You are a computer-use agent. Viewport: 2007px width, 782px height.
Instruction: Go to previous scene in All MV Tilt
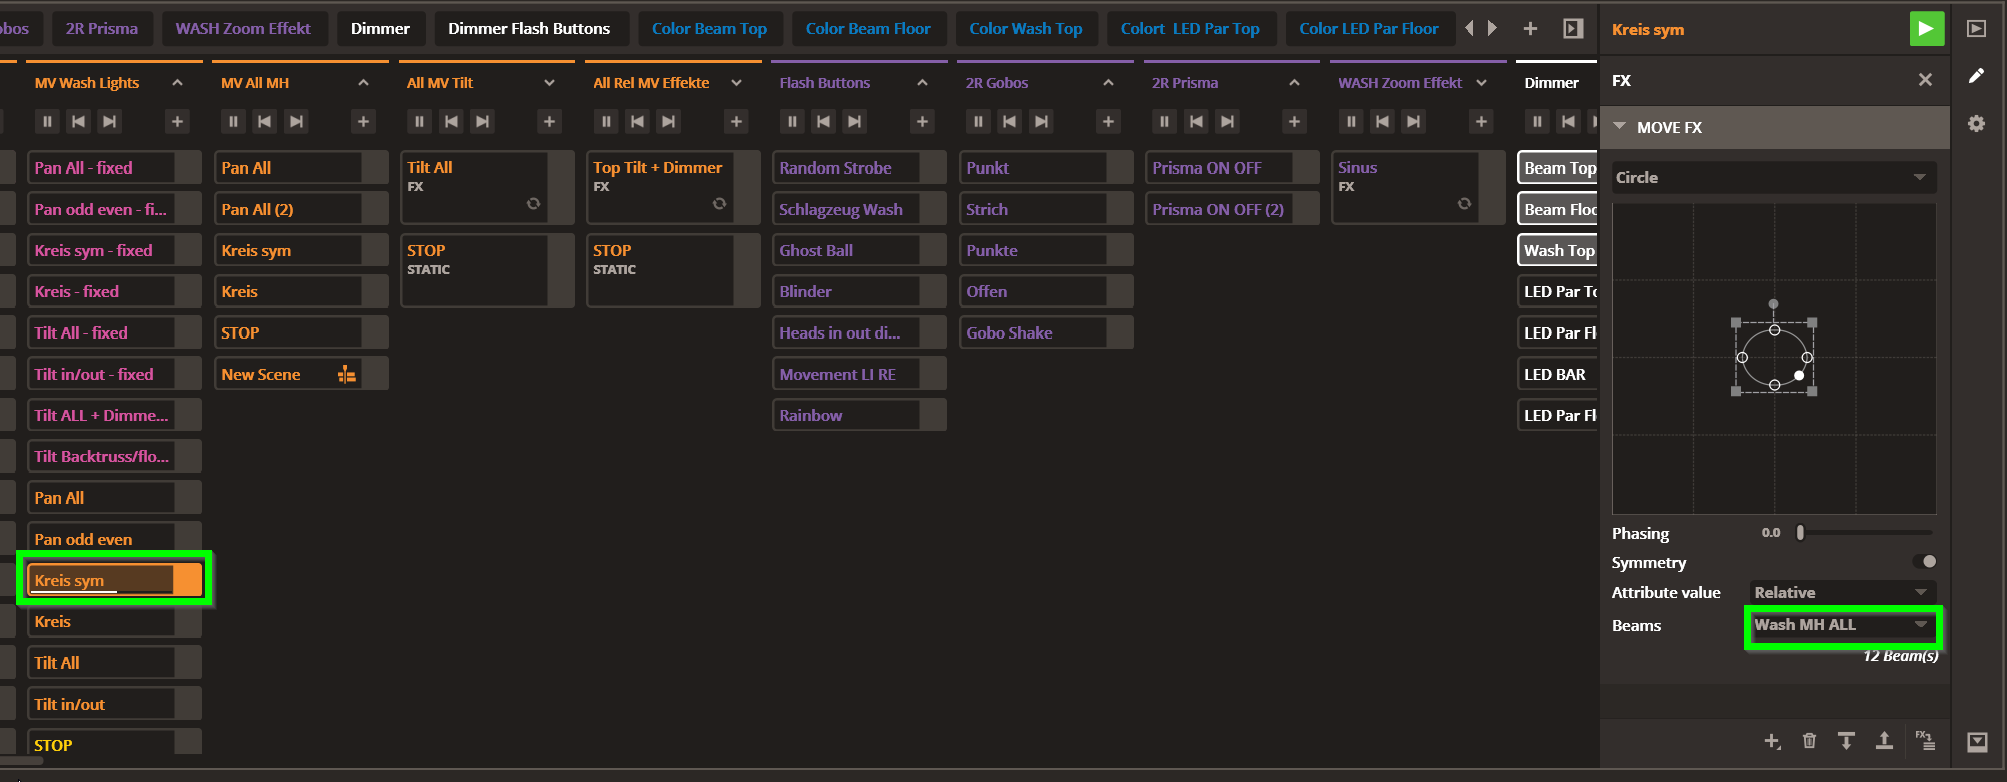click(451, 122)
